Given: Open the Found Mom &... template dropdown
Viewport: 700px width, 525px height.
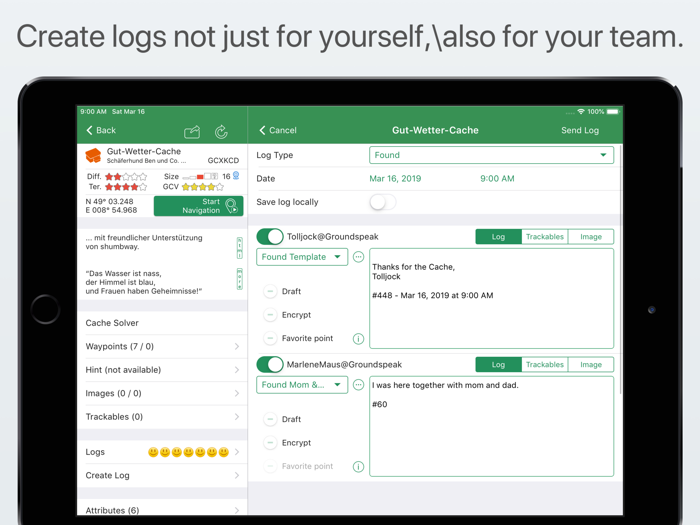Looking at the screenshot, I should point(302,385).
